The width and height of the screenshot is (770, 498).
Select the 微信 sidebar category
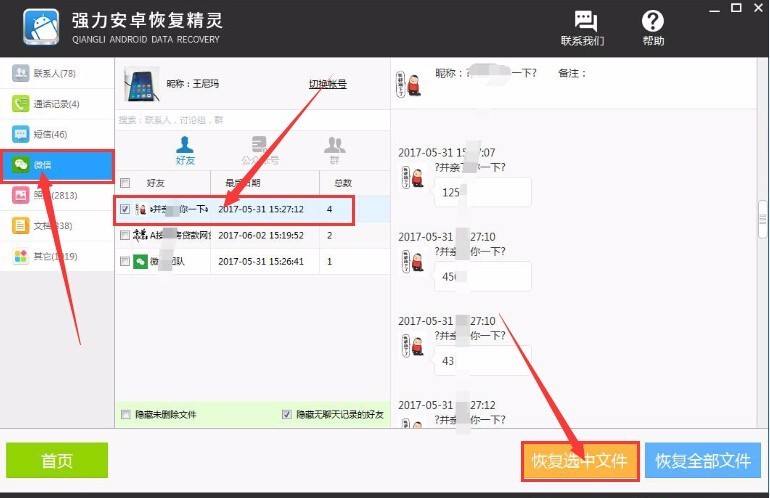pyautogui.click(x=57, y=165)
